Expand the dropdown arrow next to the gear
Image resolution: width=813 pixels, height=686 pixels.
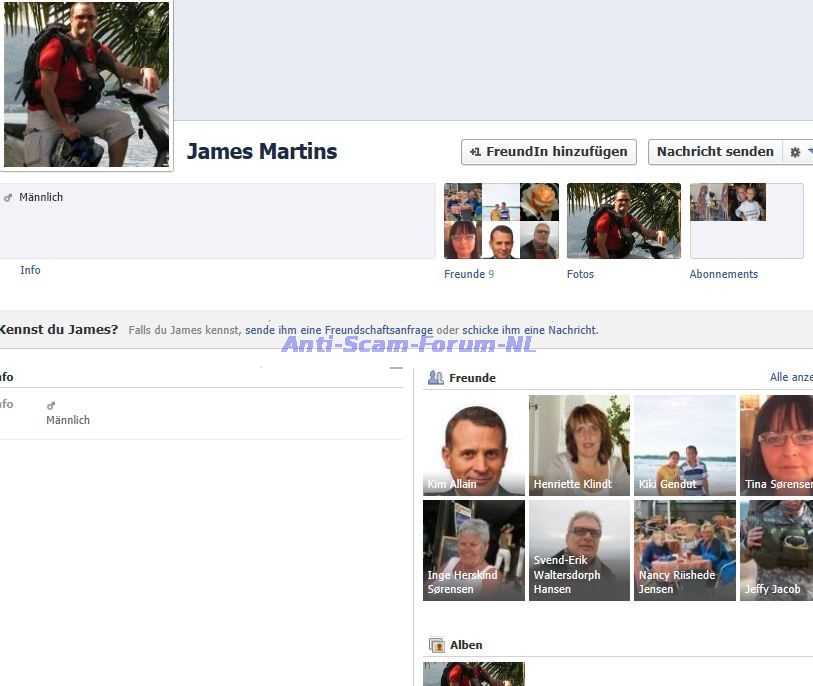point(809,152)
